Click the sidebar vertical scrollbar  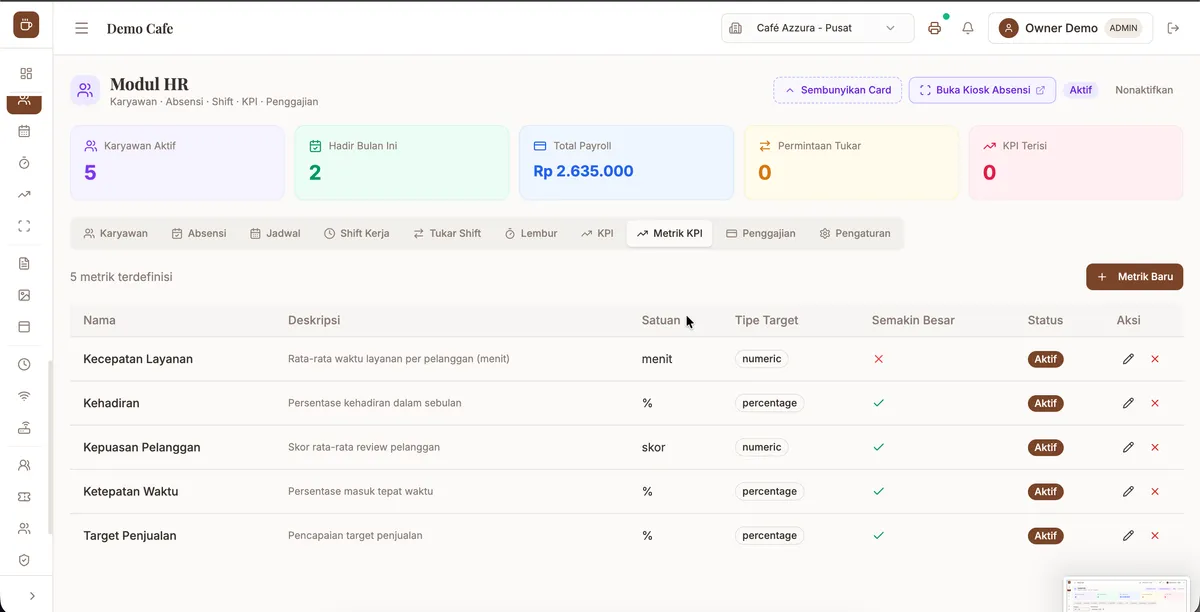pos(49,445)
